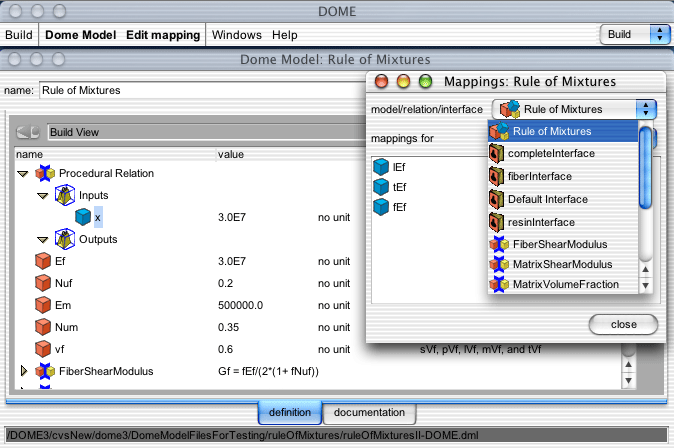Choose resinInterface from the dropdown list
This screenshot has height=448, width=674.
(x=563, y=222)
